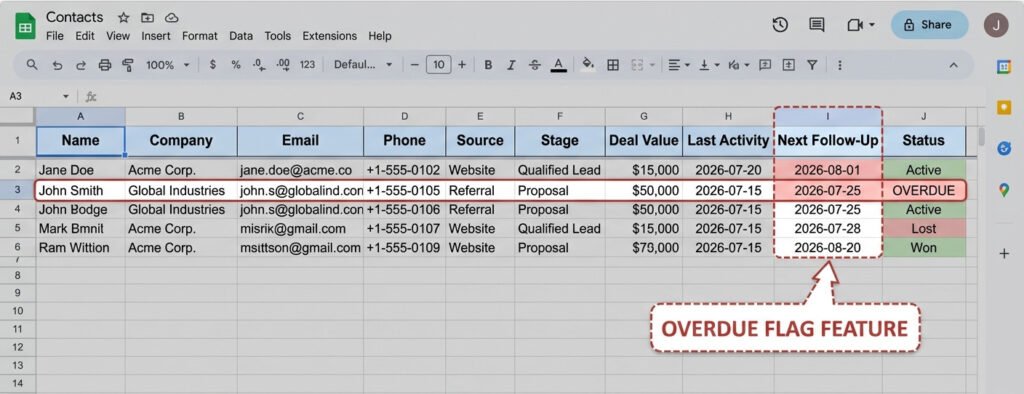Viewport: 1024px width, 394px height.
Task: Toggle italic formatting
Action: point(511,65)
